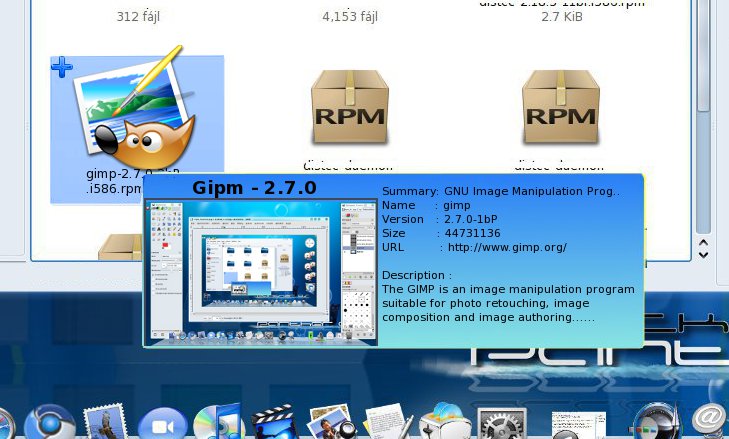Open the text document window dock icon
This screenshot has width=729, height=439.
(x=578, y=425)
